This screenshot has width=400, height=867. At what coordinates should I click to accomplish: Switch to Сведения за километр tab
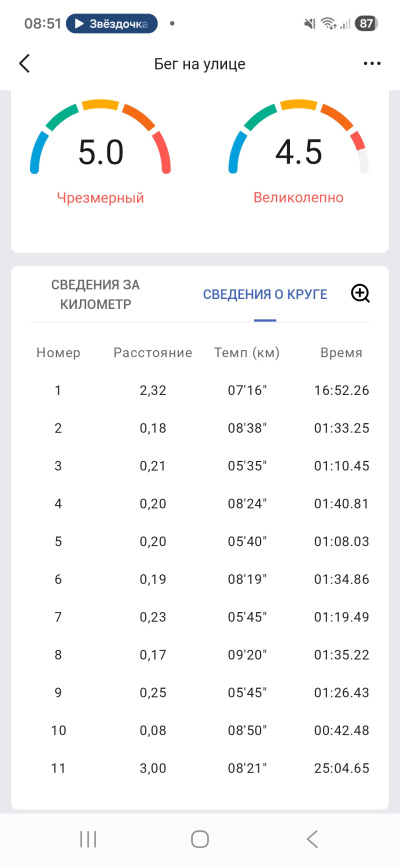pos(95,295)
